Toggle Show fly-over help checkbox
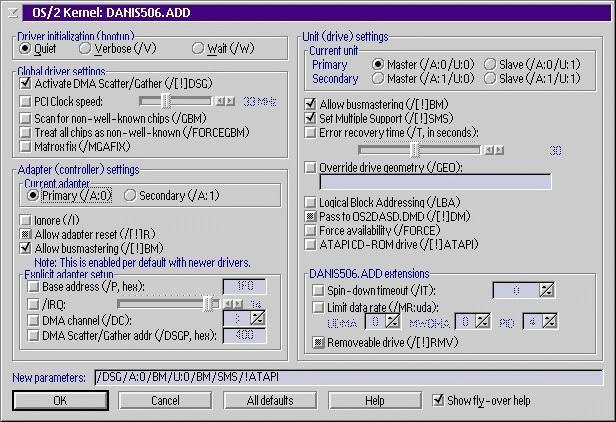Image resolution: width=616 pixels, height=422 pixels. pos(438,400)
